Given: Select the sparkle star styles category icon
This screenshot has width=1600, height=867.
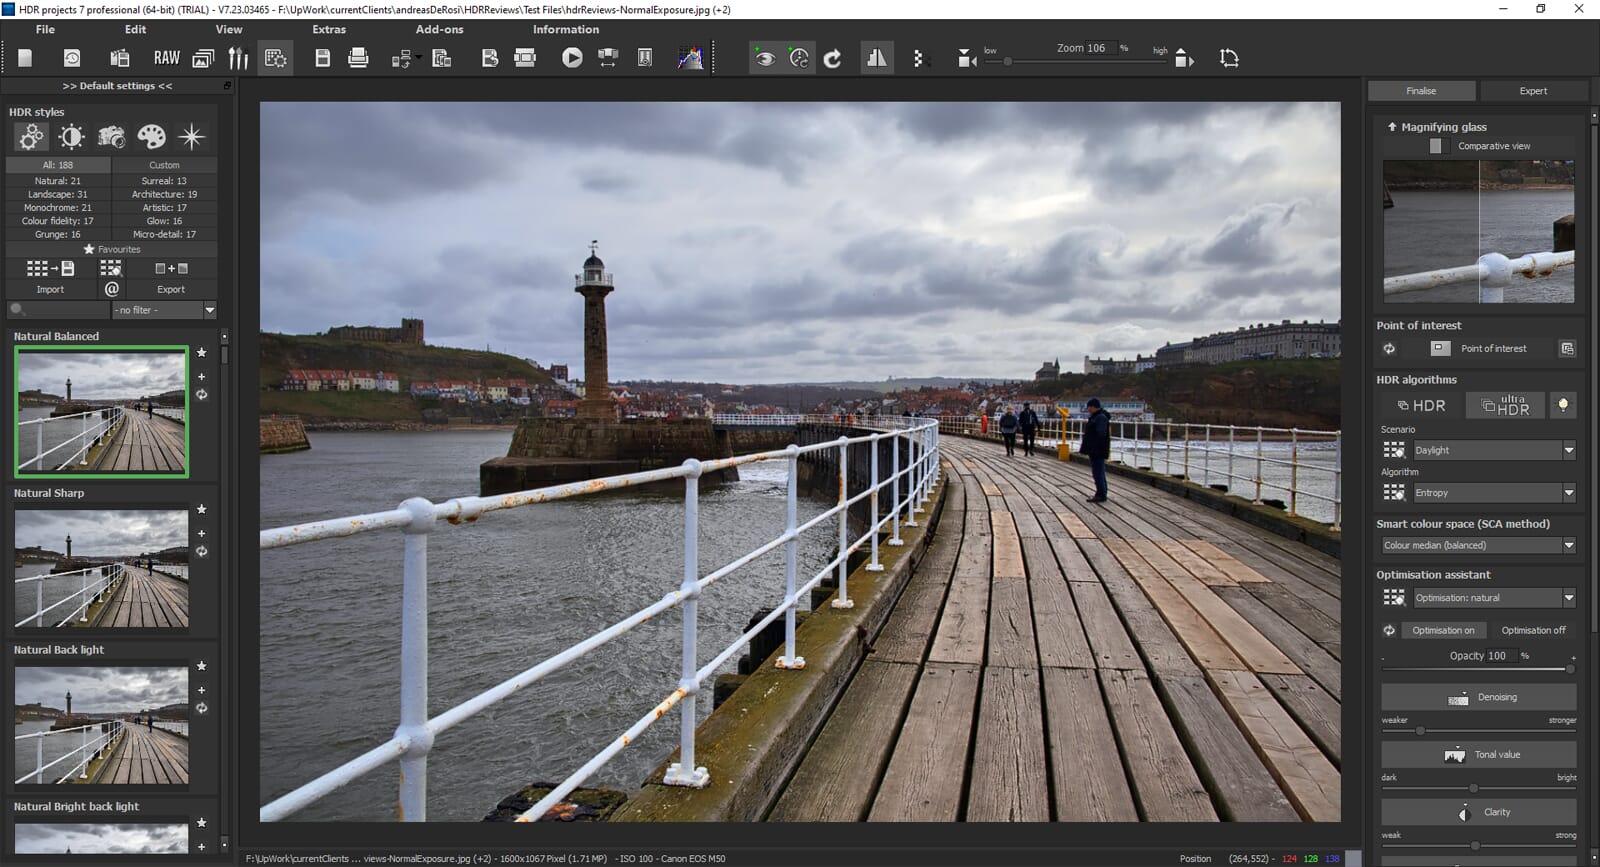Looking at the screenshot, I should [x=191, y=136].
